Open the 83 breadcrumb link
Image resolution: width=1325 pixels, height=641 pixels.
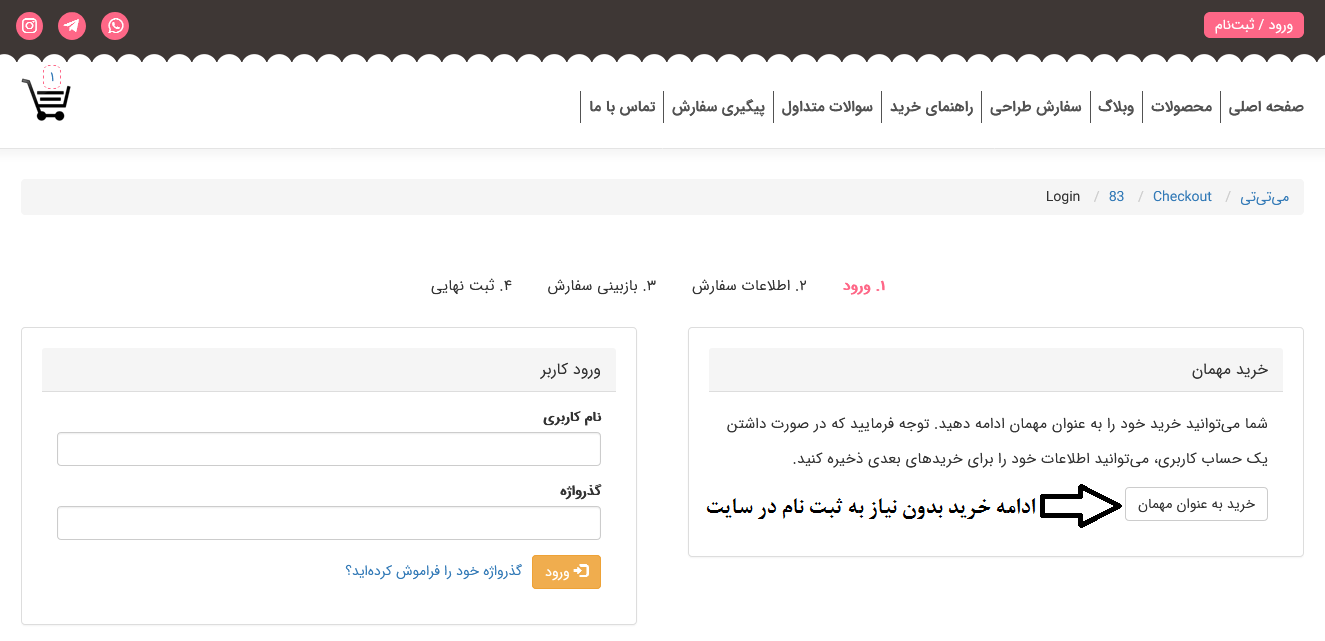tap(1116, 196)
